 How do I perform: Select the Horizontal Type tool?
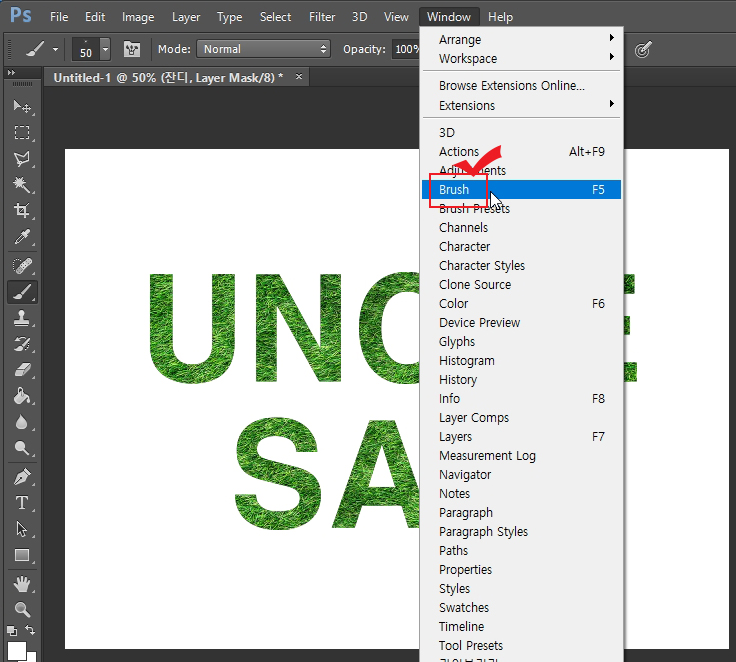pos(22,503)
